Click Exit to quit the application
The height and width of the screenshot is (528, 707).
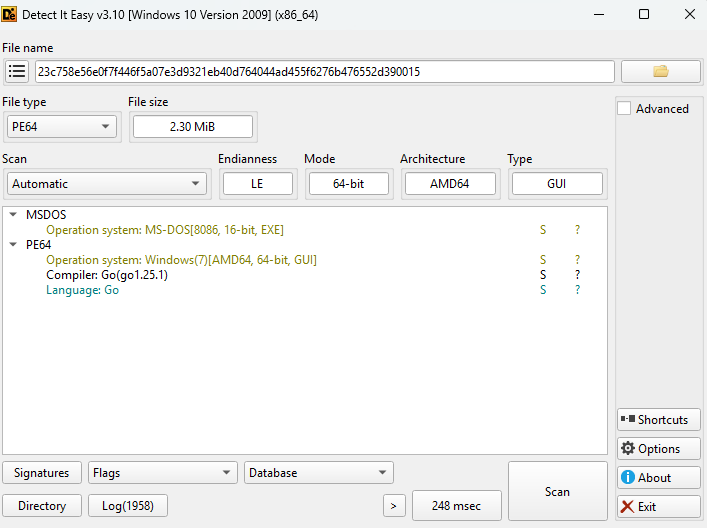[x=659, y=506]
